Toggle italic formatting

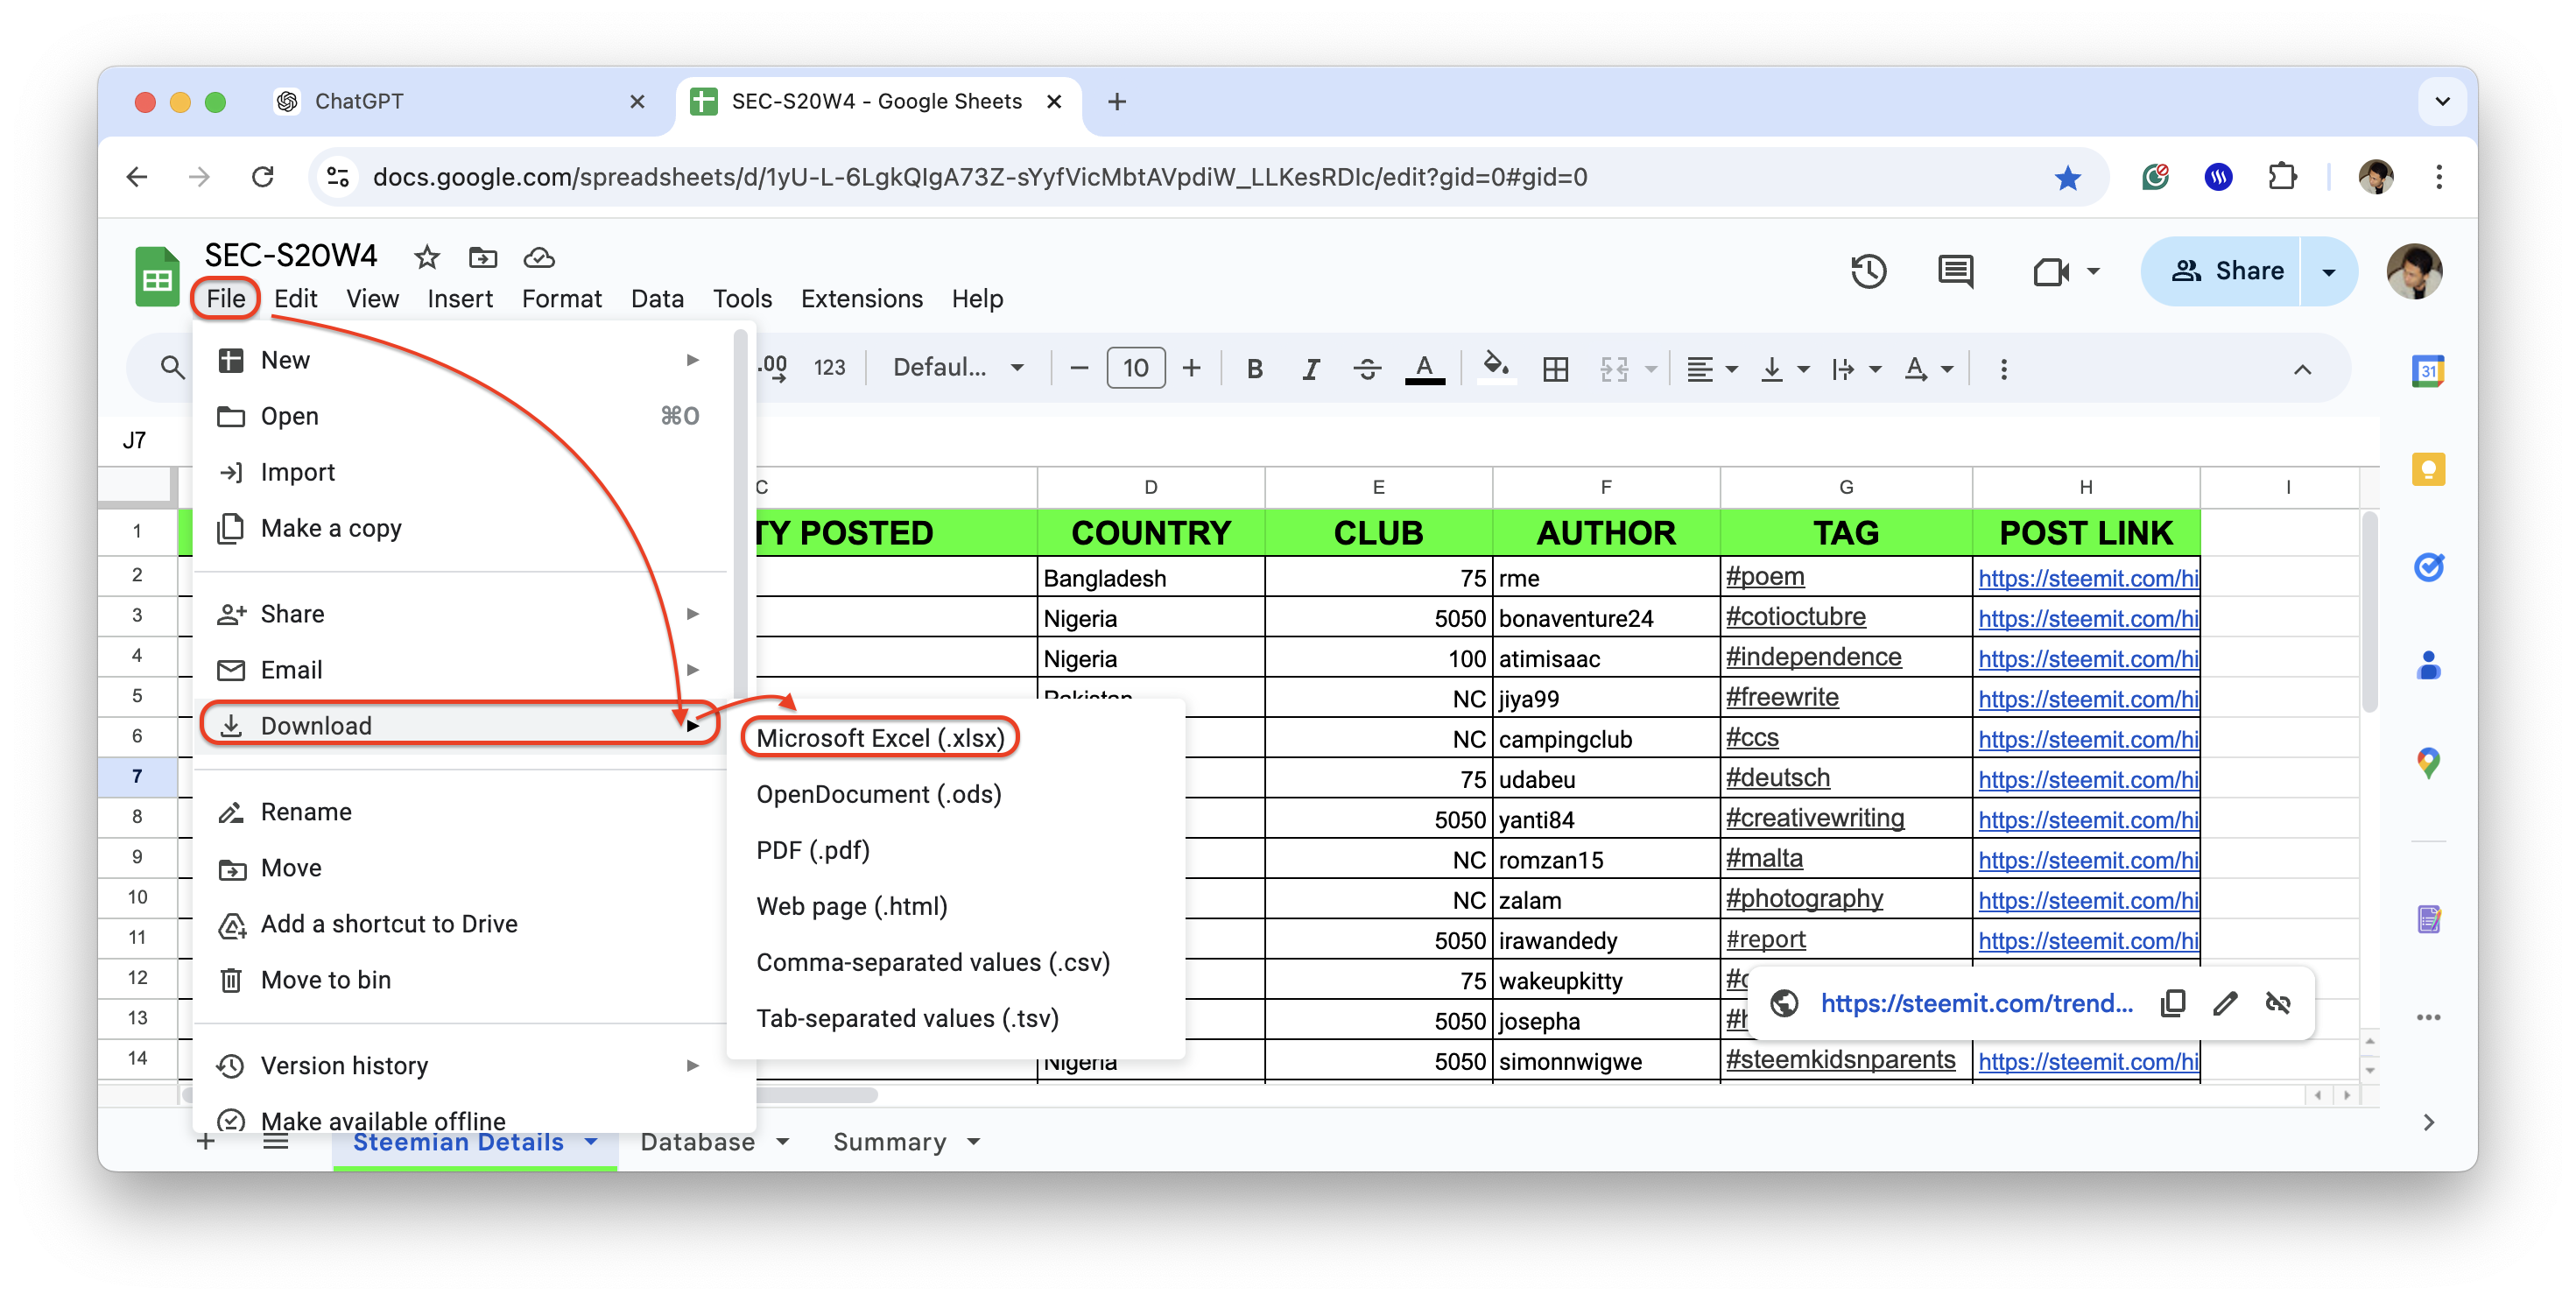click(x=1310, y=369)
